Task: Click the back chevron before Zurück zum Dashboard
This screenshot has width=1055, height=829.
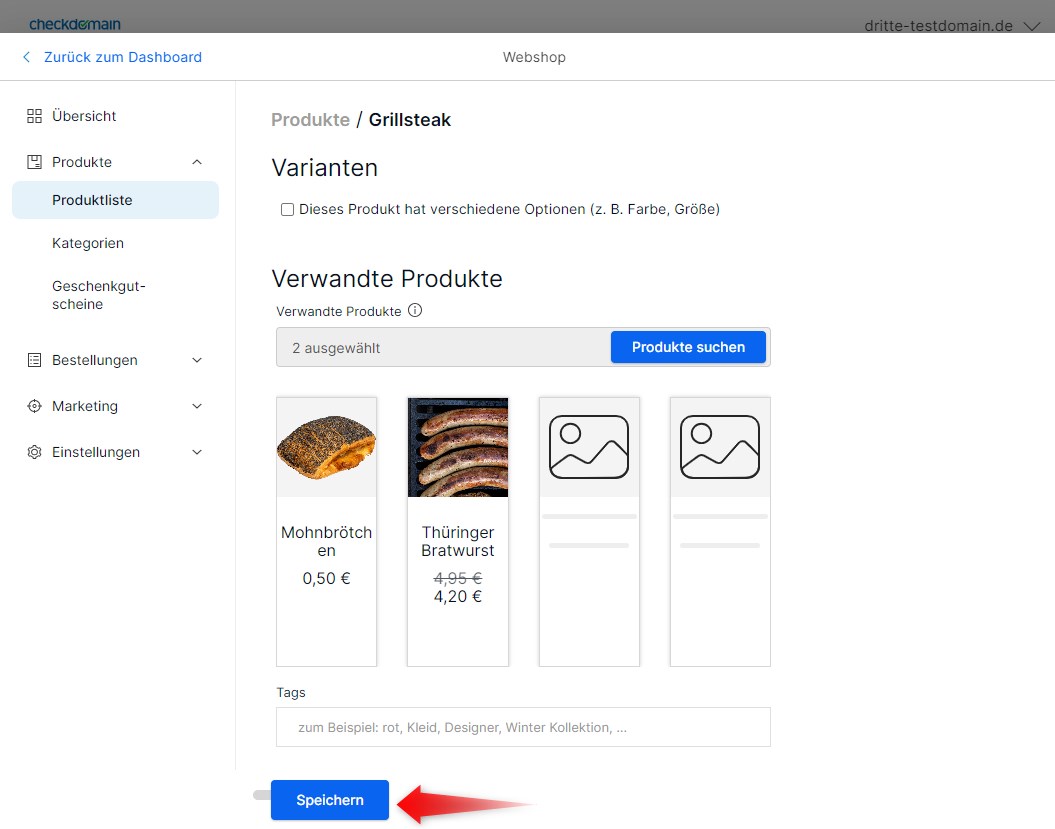Action: pyautogui.click(x=25, y=57)
